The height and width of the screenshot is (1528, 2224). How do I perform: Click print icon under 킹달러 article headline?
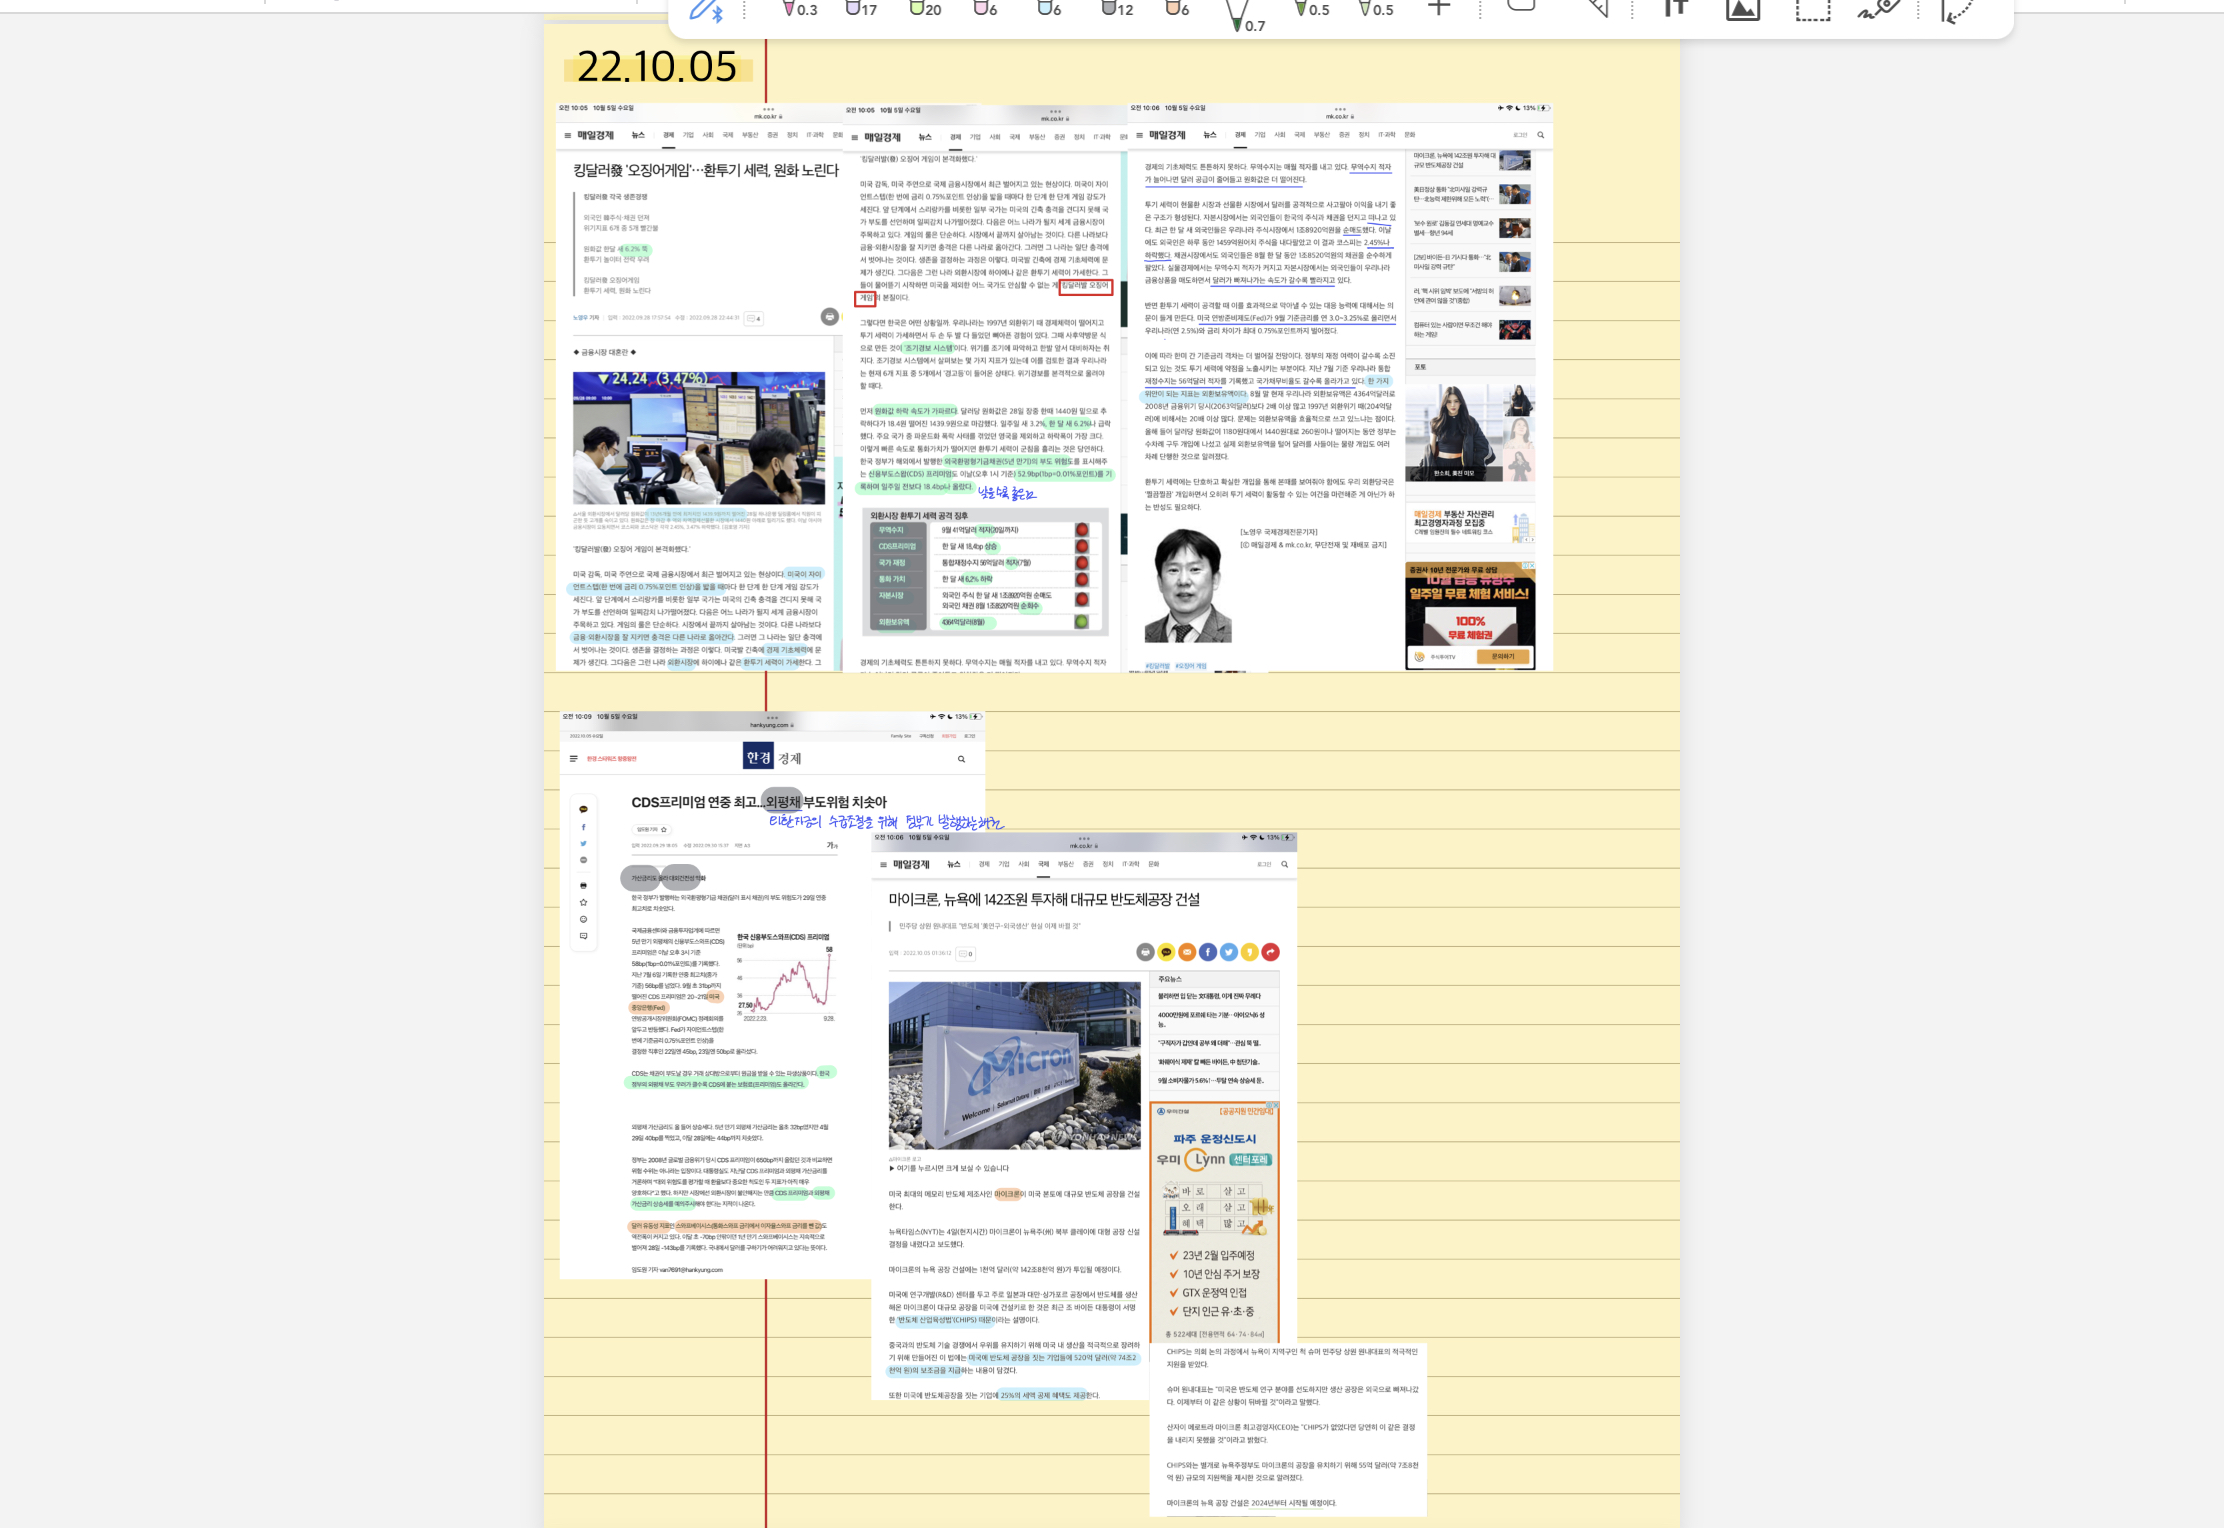[829, 316]
